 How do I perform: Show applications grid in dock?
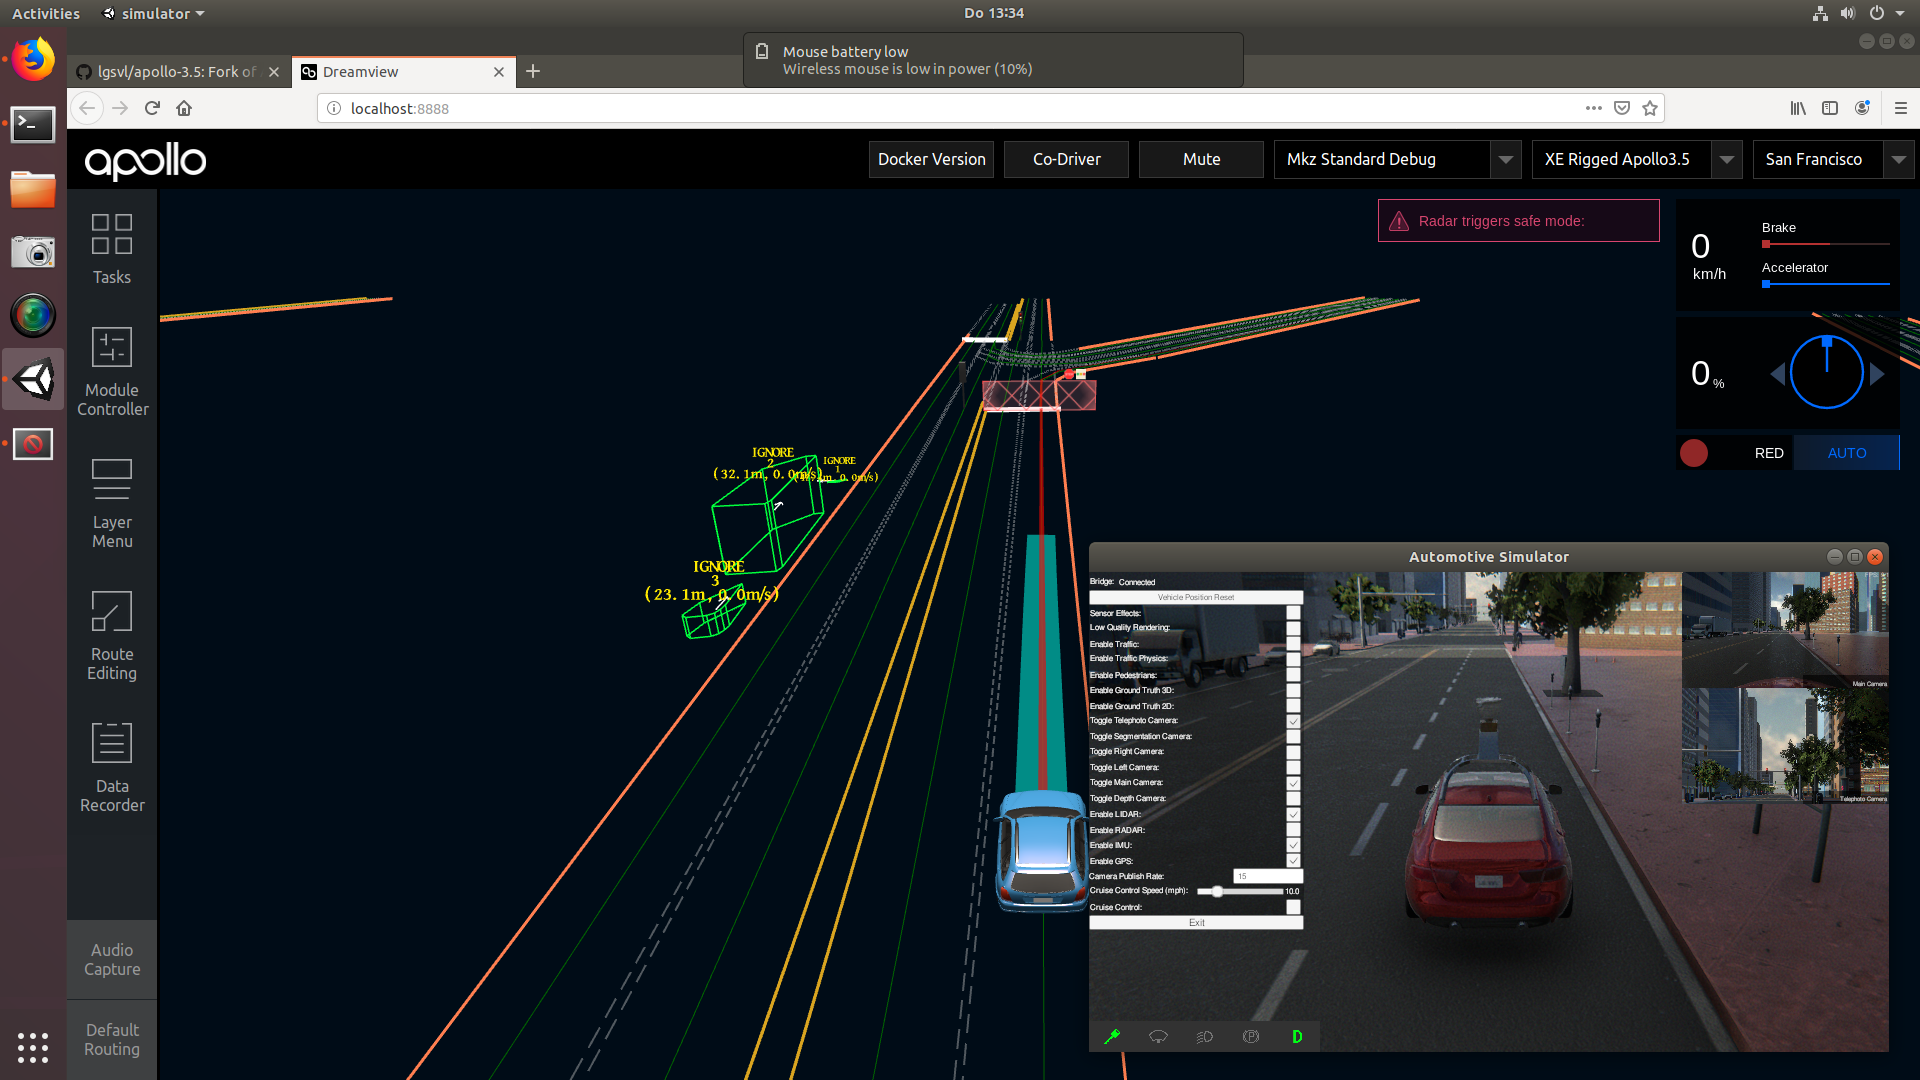pos(33,1047)
